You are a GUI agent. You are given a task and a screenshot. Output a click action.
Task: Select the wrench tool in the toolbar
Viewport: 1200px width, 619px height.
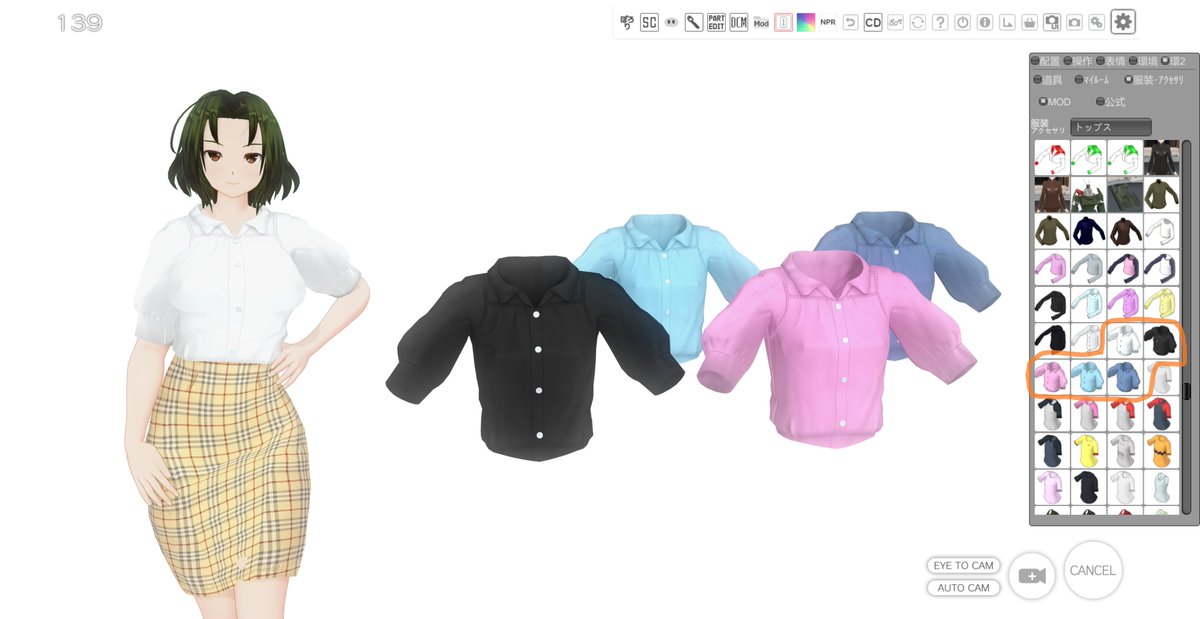694,21
